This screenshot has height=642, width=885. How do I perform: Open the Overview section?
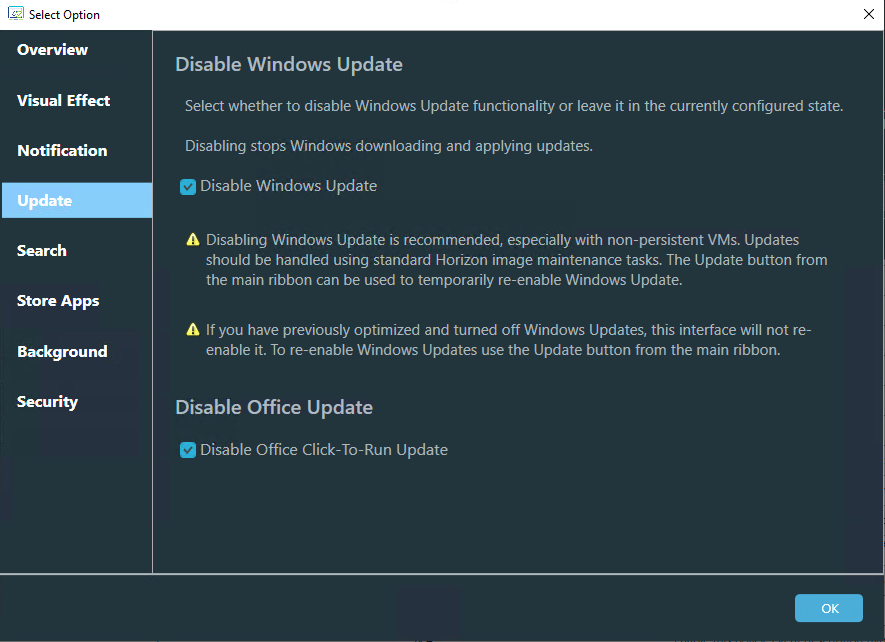[52, 50]
